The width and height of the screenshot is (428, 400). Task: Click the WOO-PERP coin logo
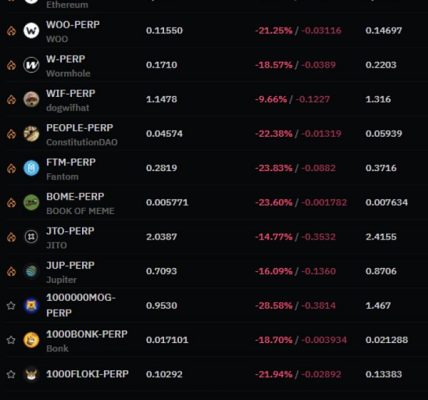click(31, 31)
